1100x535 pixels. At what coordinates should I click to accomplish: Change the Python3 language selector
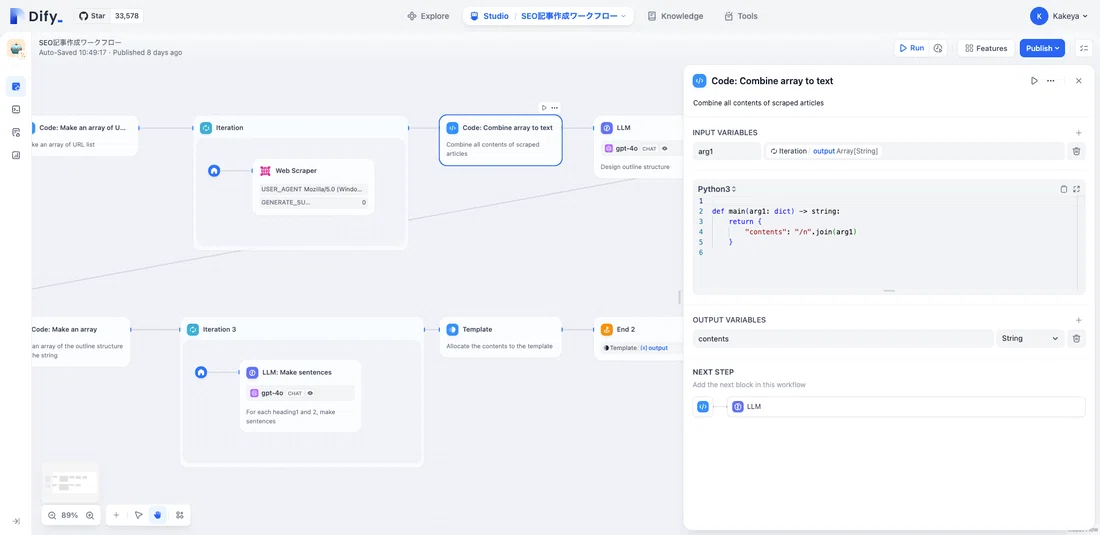(x=717, y=189)
